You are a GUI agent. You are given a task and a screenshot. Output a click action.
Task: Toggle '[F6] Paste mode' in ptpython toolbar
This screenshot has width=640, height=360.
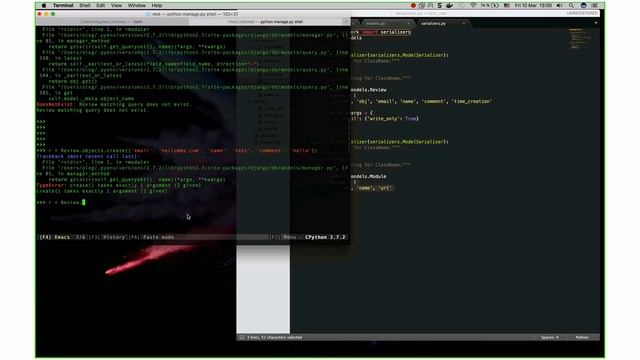pos(151,237)
